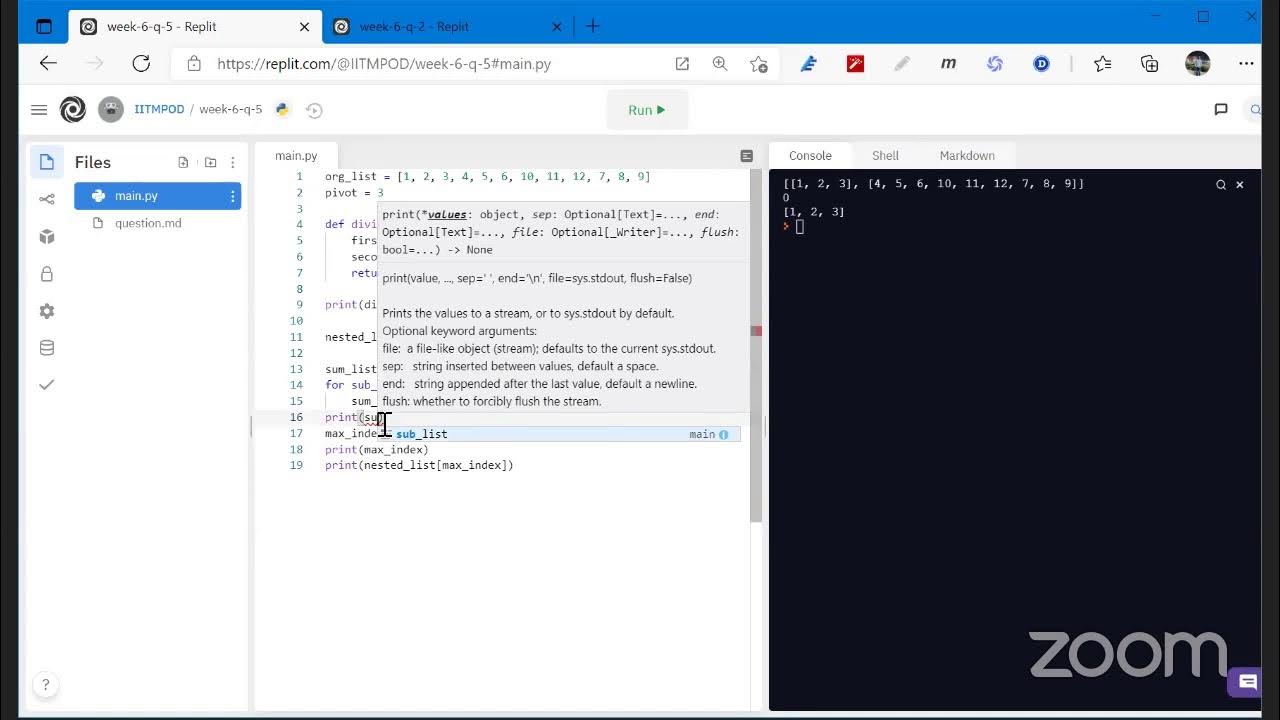Screen dimensions: 1280x720
Task: Open the red PDF extension icon
Action: [x=855, y=63]
